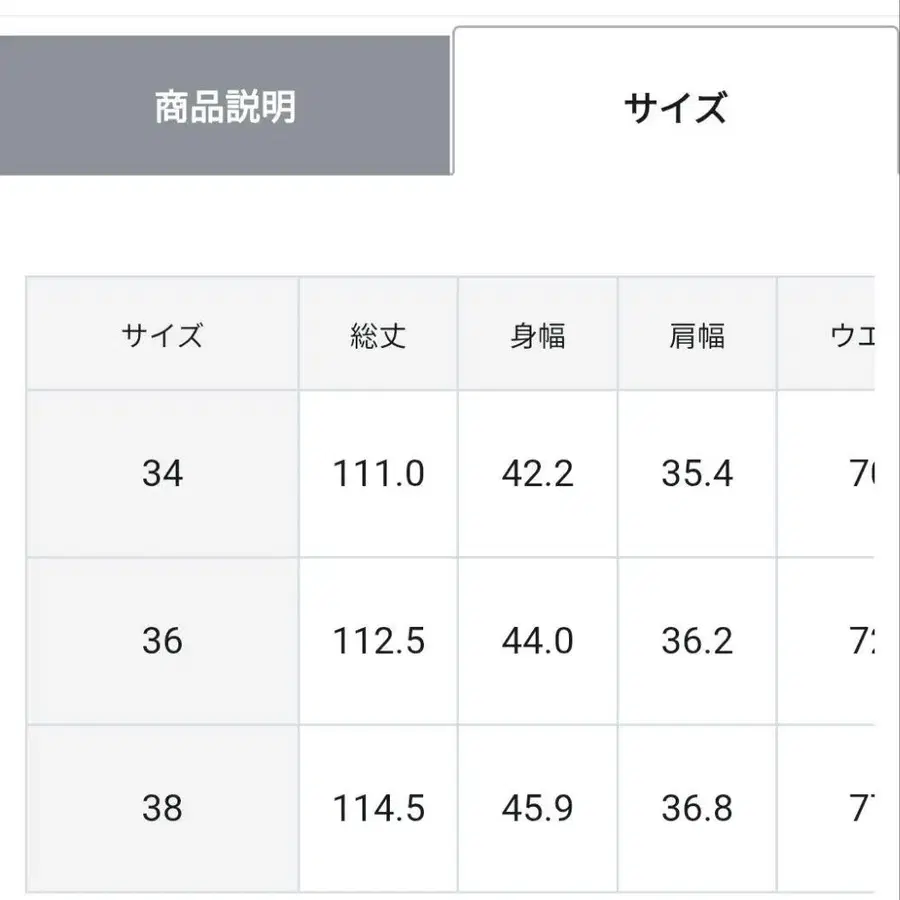The image size is (900, 900).
Task: Click the 114.5 total length cell
Action: [x=378, y=807]
